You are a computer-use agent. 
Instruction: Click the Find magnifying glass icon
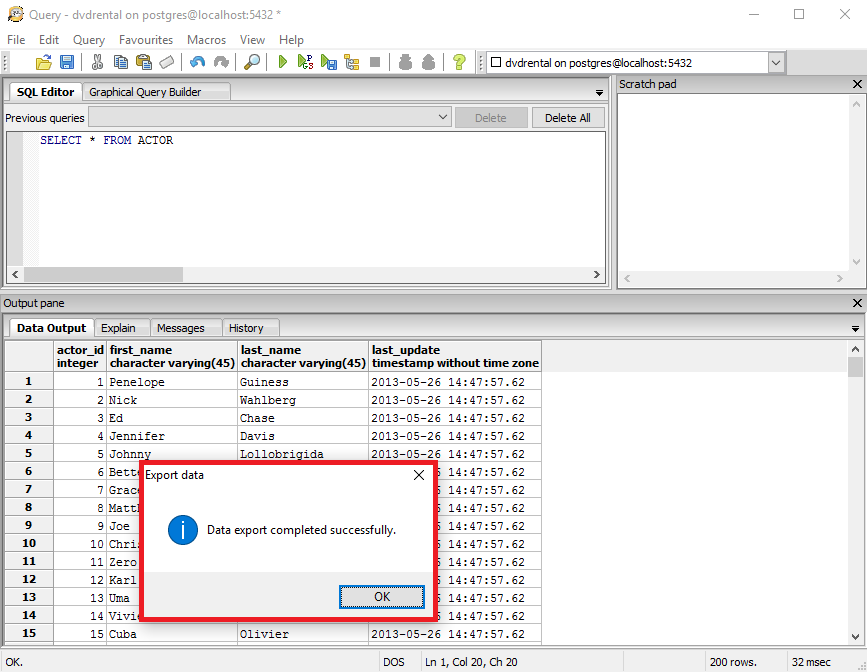tap(252, 62)
